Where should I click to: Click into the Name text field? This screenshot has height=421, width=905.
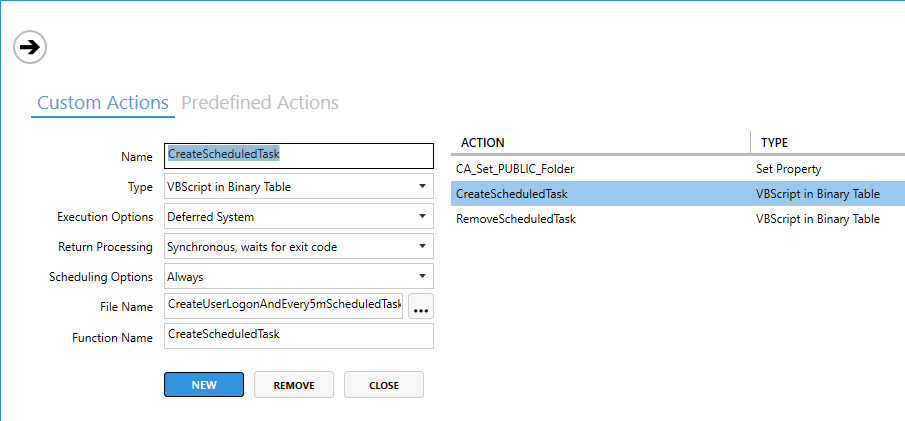point(298,156)
